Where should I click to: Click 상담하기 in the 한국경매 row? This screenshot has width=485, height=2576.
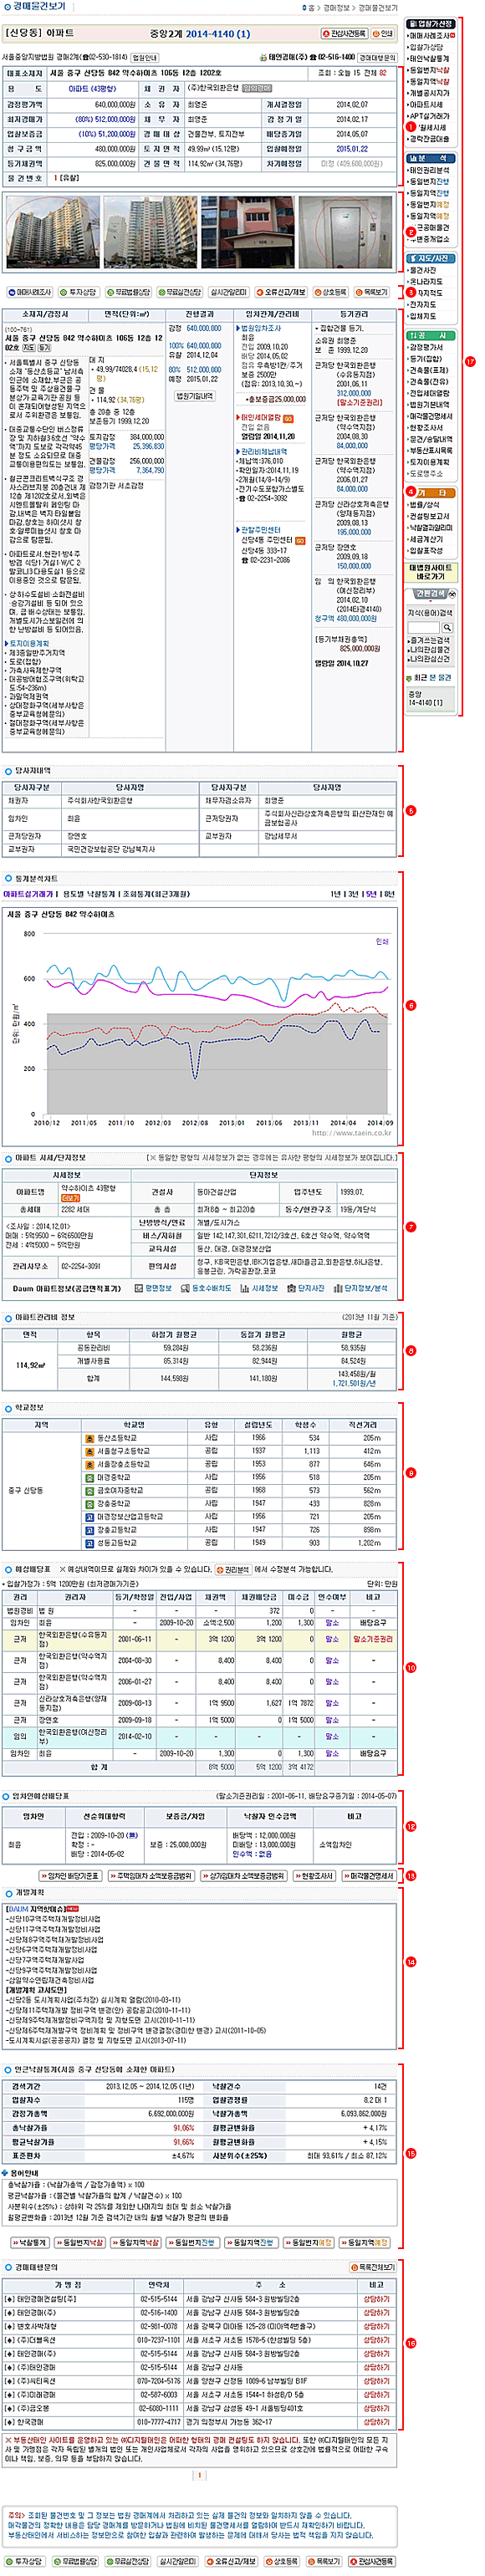[376, 2422]
